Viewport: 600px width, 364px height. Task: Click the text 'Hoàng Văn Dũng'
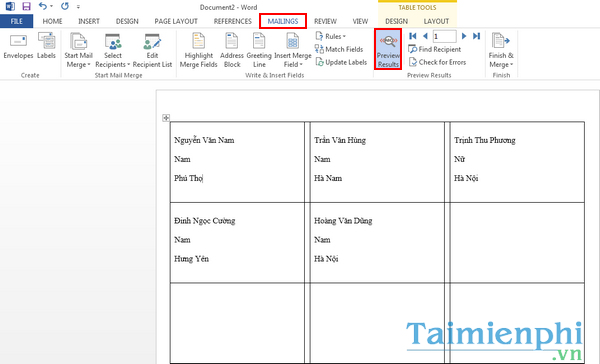coord(343,221)
